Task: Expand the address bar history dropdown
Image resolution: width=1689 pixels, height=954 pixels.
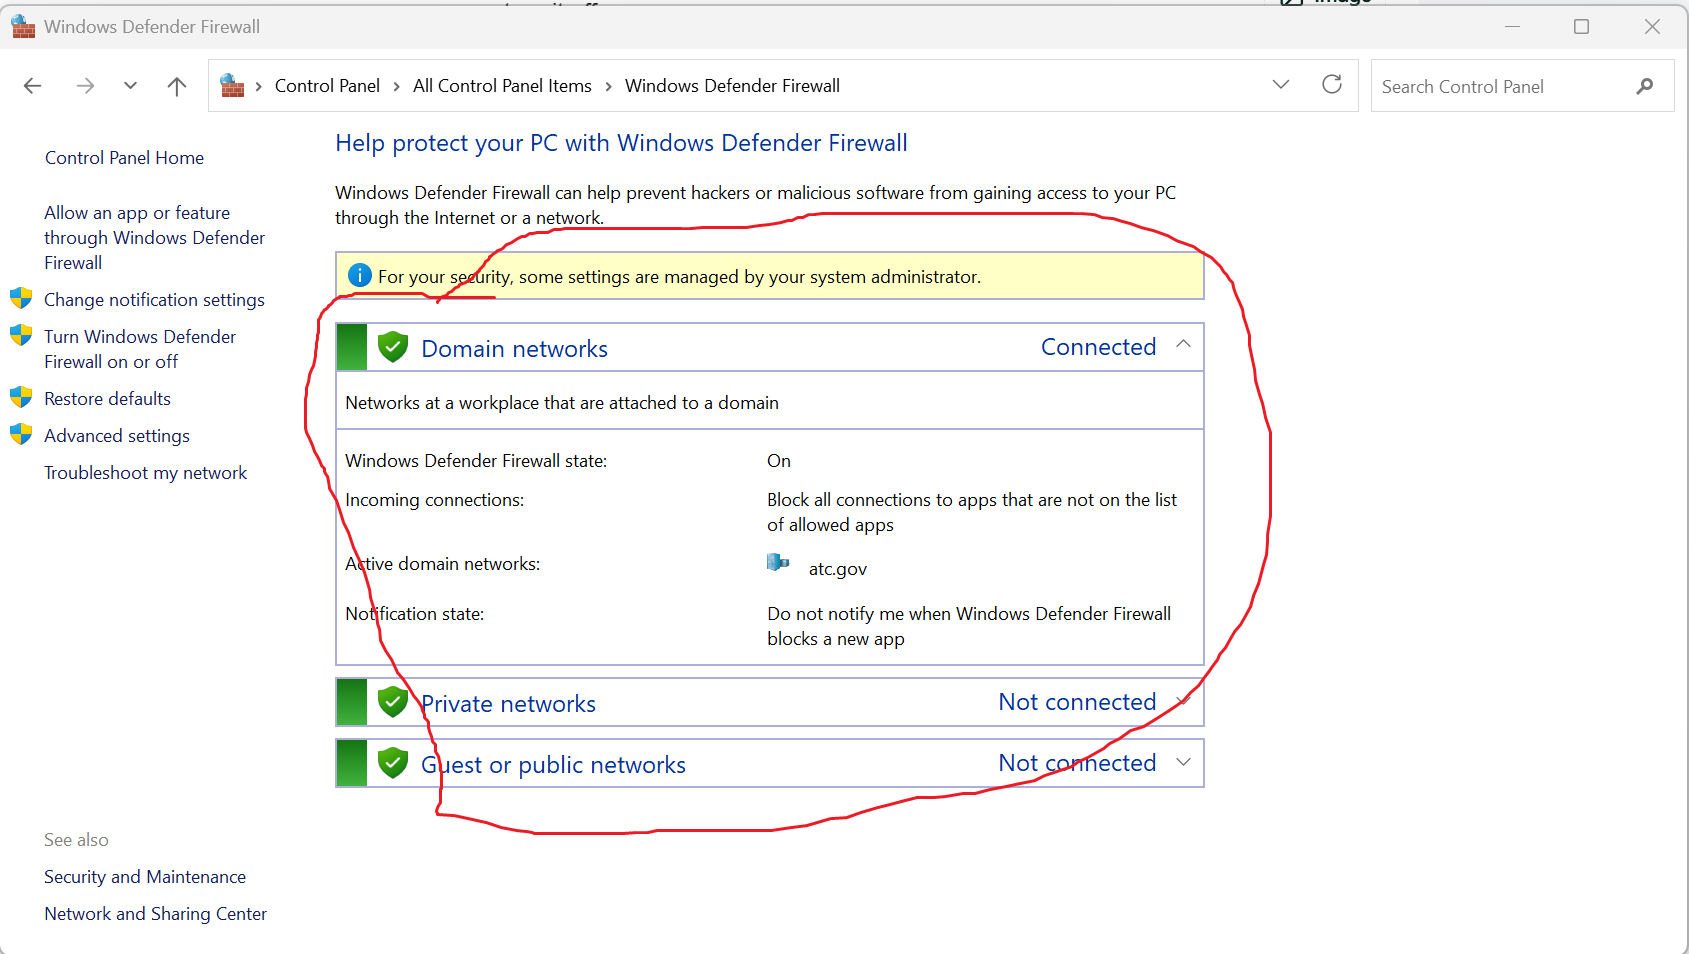Action: click(1281, 85)
